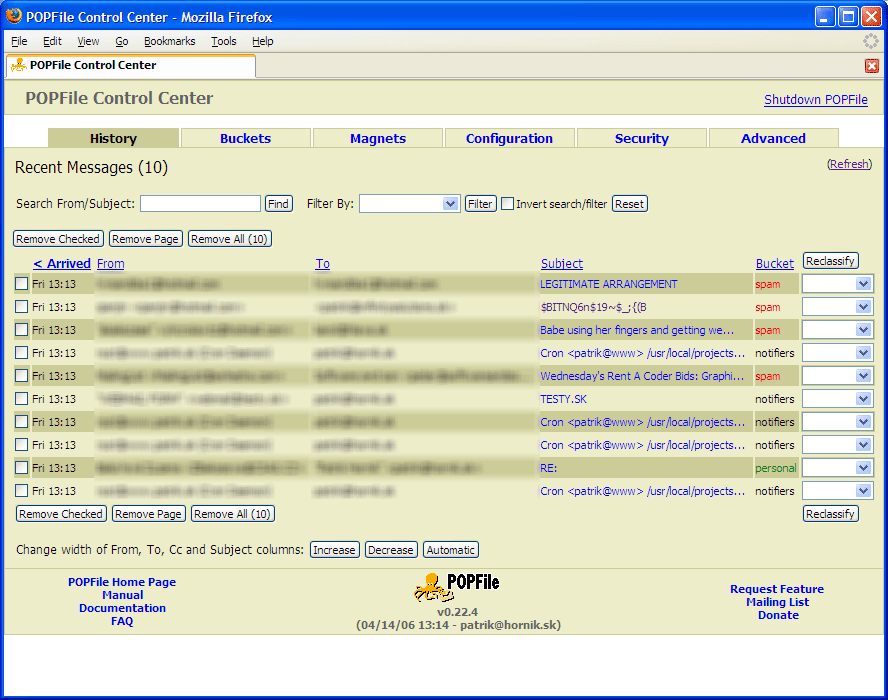
Task: Check the $BITNQ6n$19 message checkbox
Action: pyautogui.click(x=22, y=306)
